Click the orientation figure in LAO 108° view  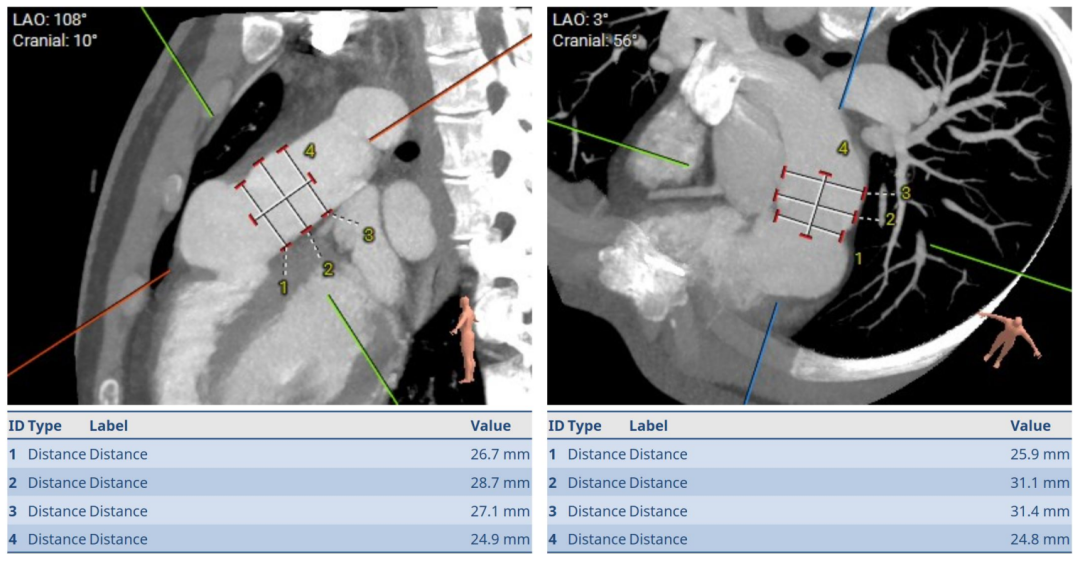(x=465, y=338)
